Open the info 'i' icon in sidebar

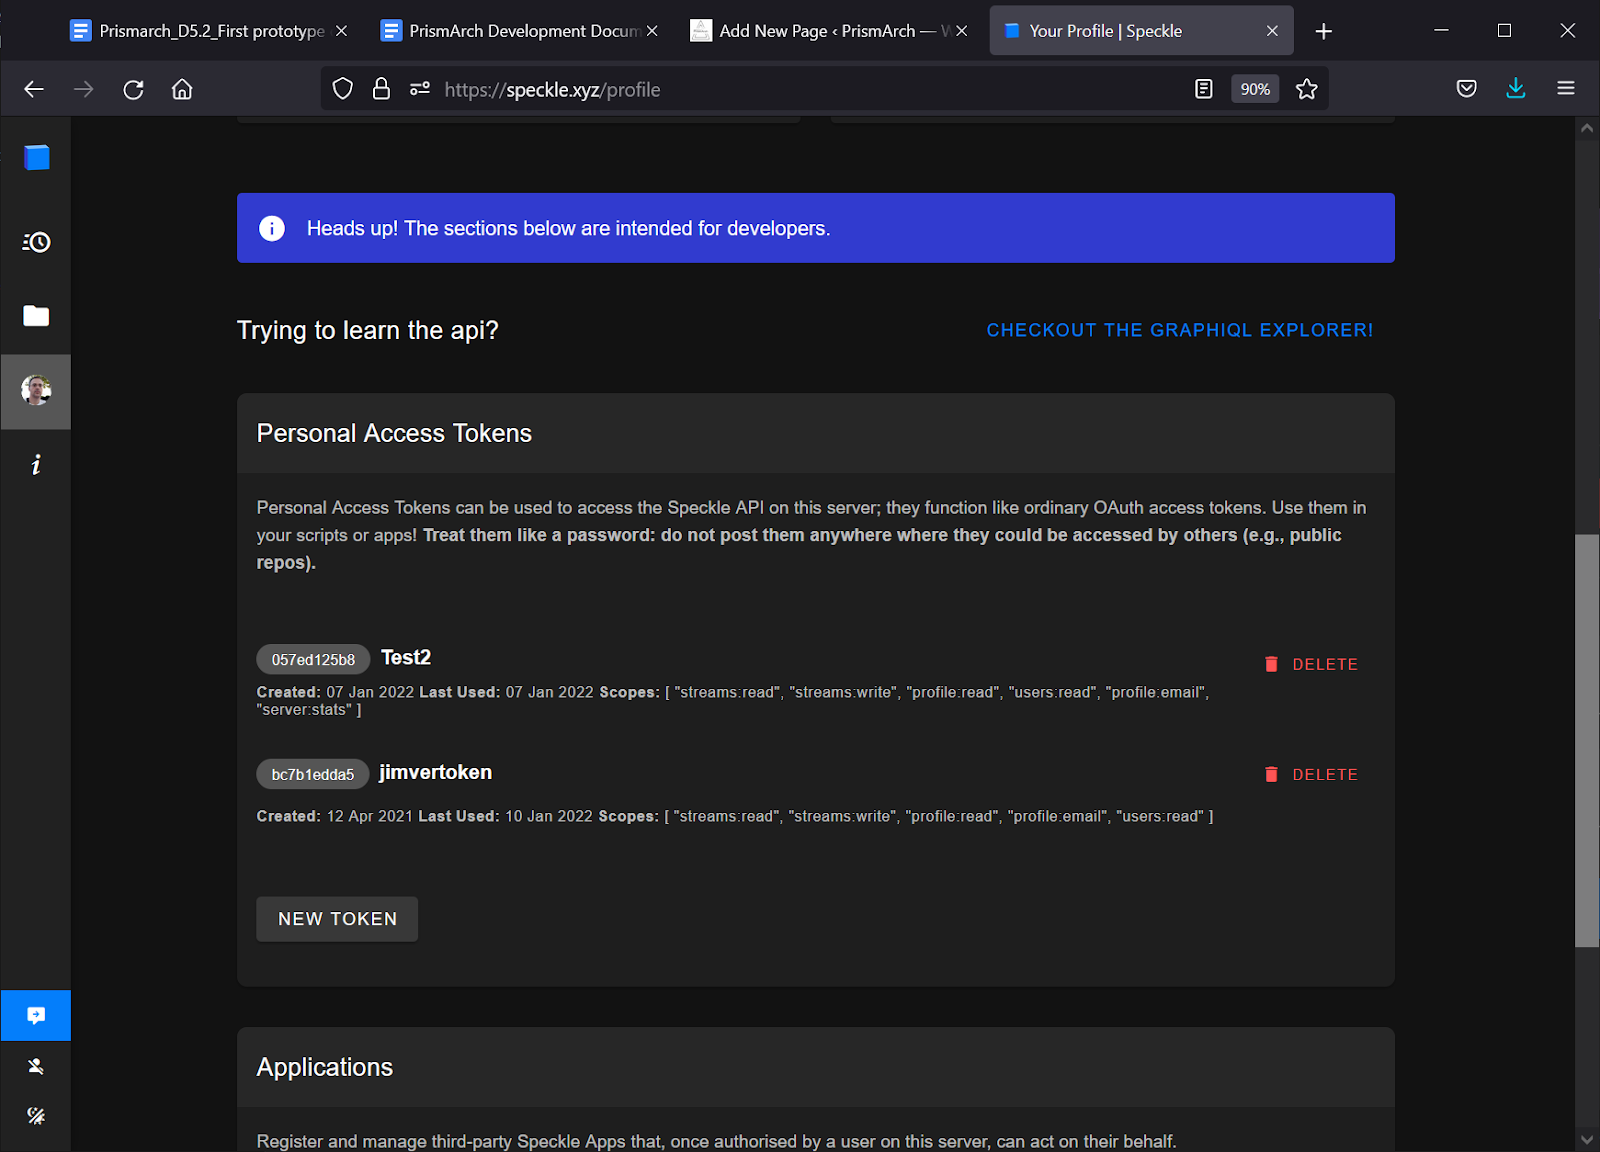[36, 464]
